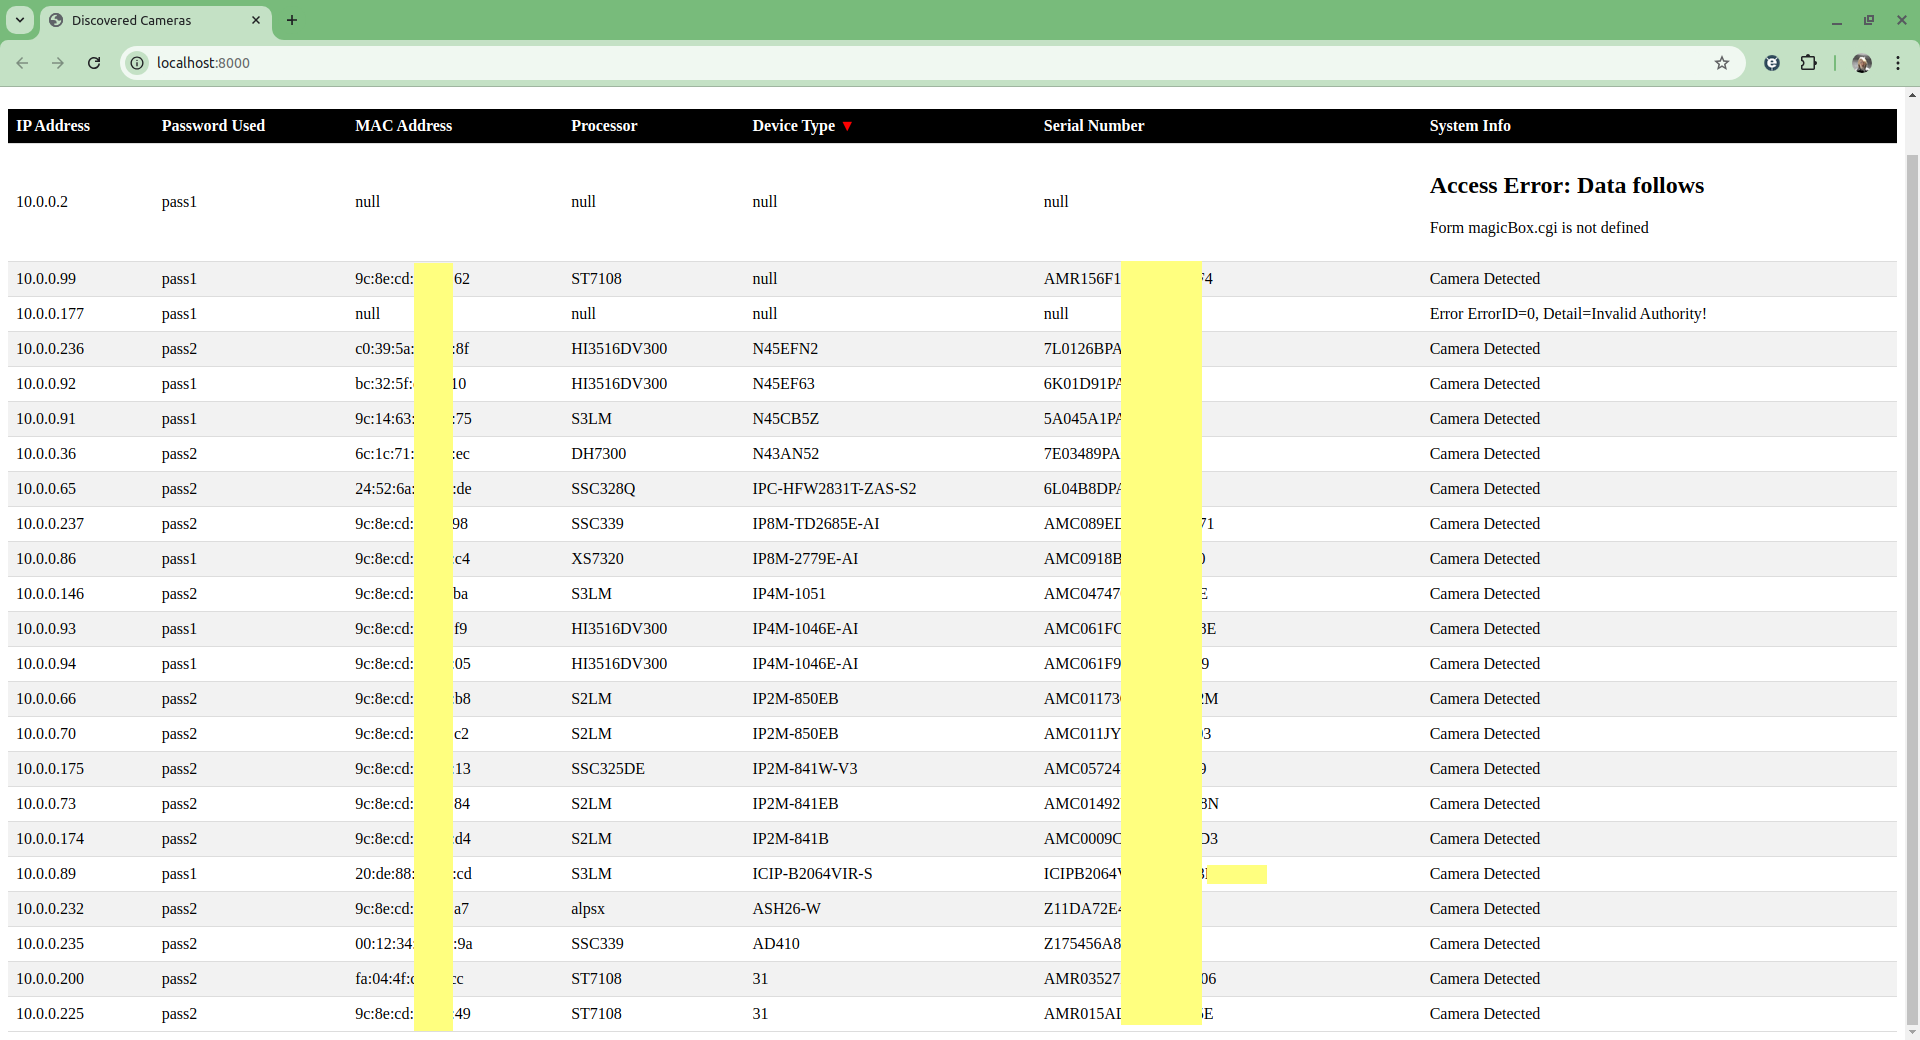Viewport: 1920px width, 1040px height.
Task: Bookmark this page with star icon
Action: point(1722,63)
